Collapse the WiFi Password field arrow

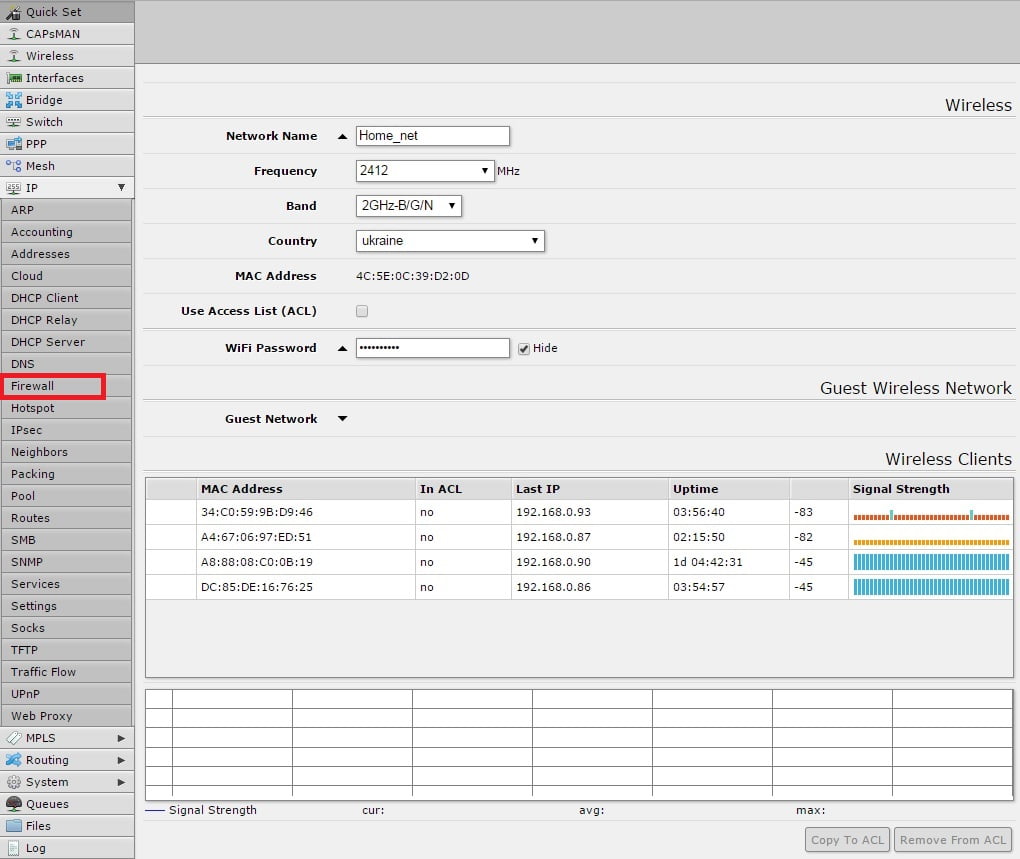click(342, 349)
